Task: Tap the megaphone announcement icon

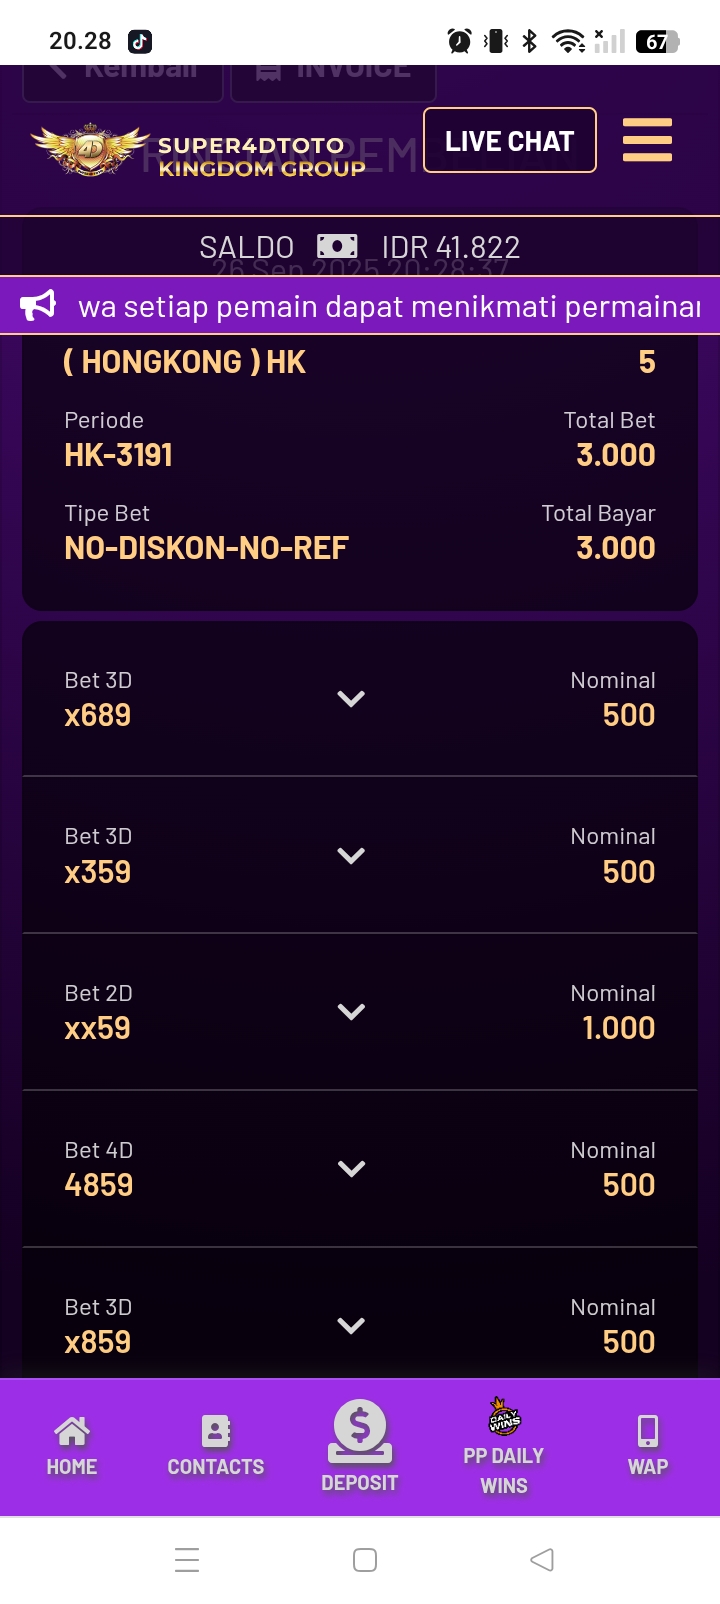Action: (39, 306)
